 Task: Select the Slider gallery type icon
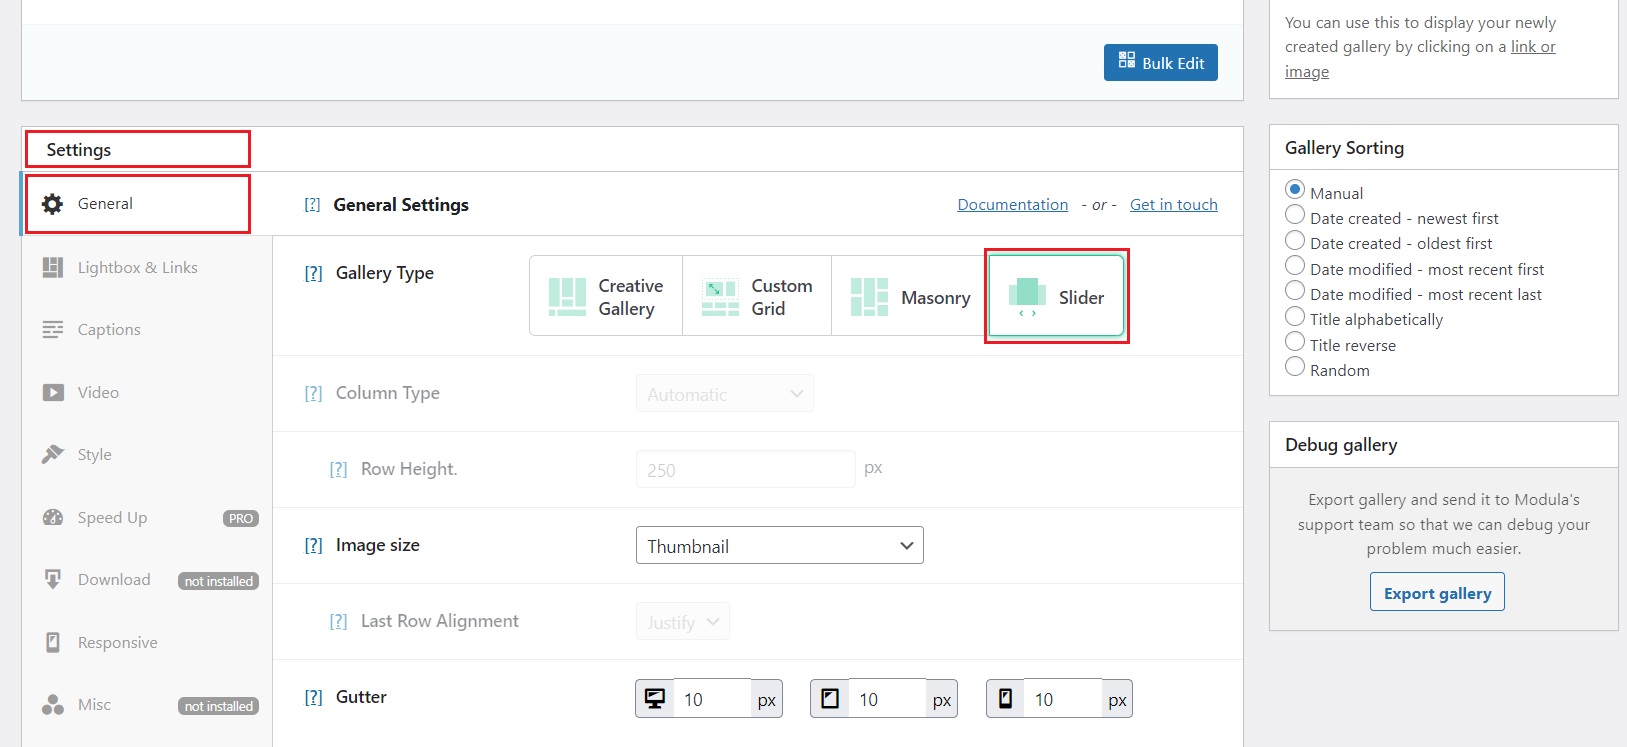point(1027,297)
